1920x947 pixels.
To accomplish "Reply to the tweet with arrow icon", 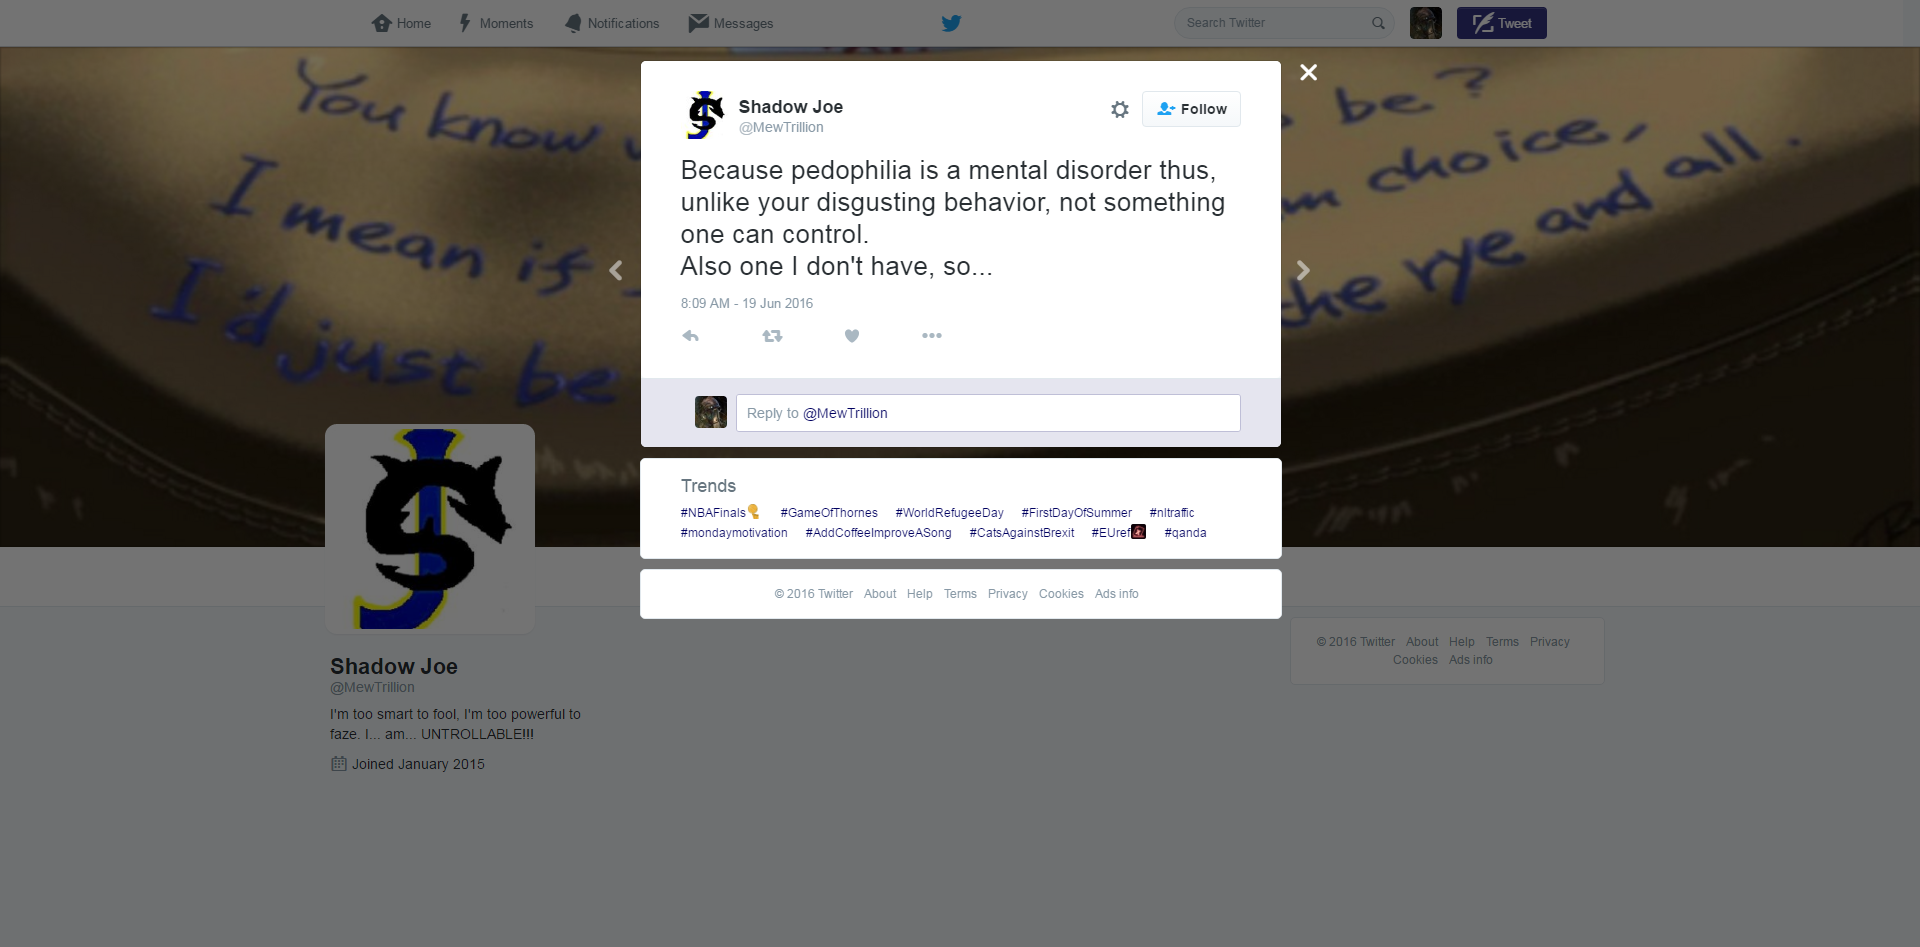I will [x=690, y=336].
